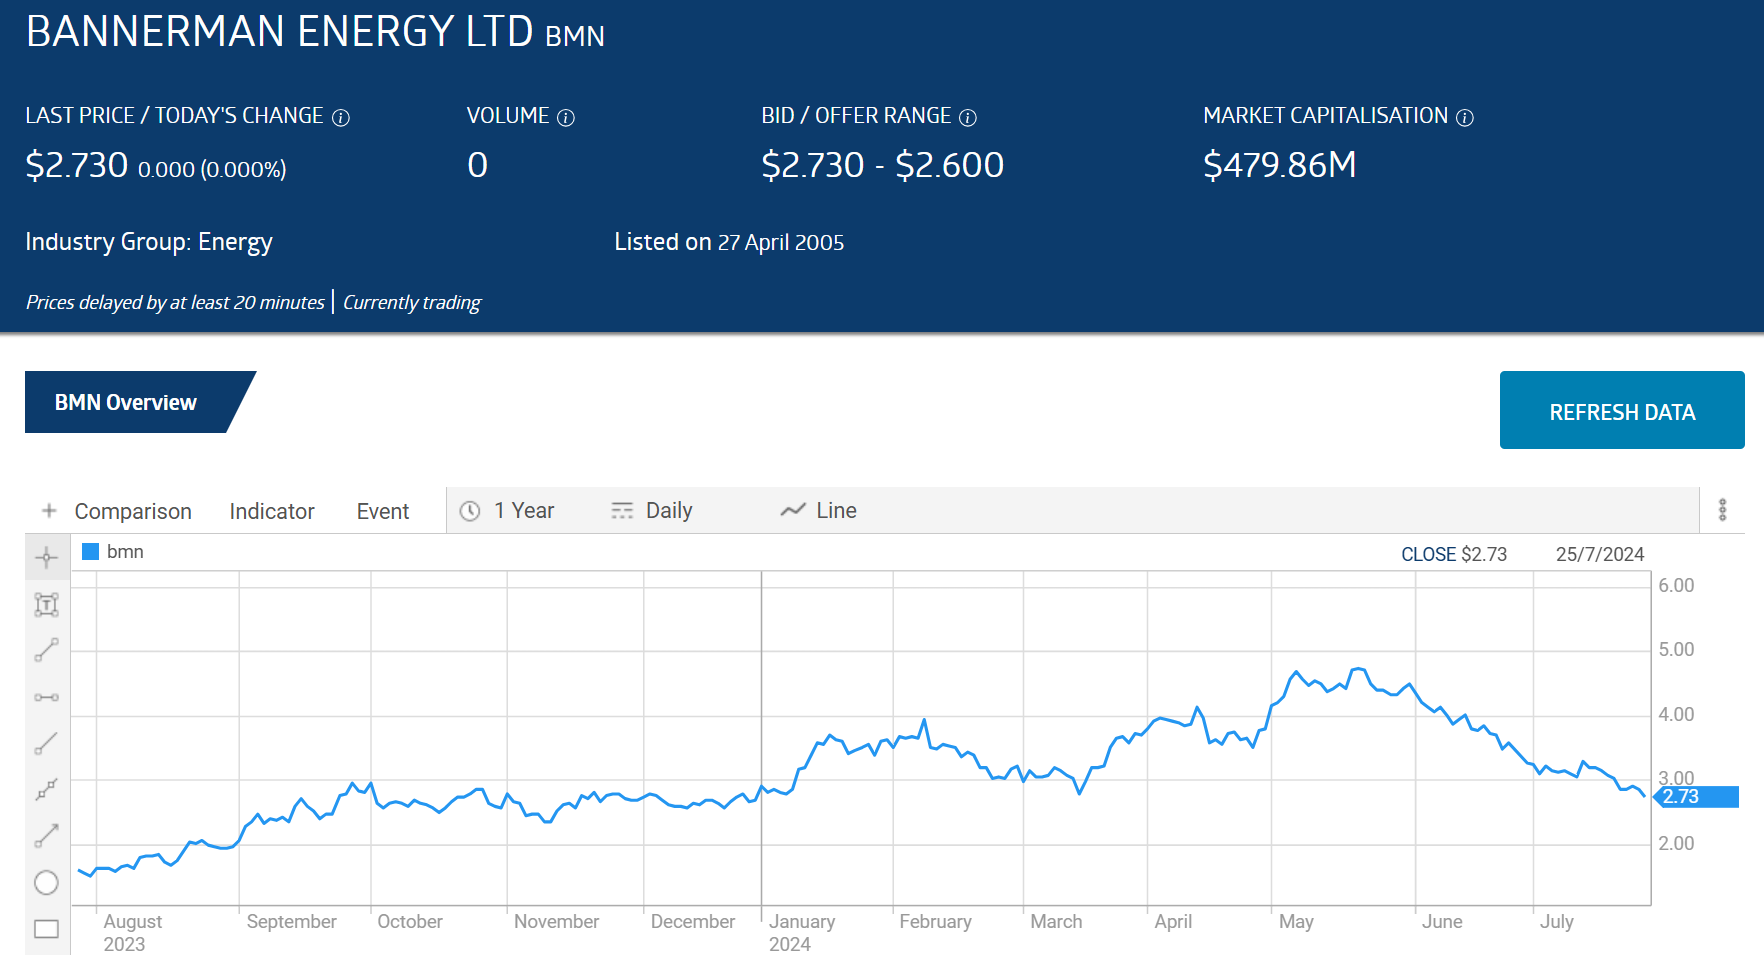Click the interval icon beside Daily
Screen dimensions: 1764x955
point(622,511)
